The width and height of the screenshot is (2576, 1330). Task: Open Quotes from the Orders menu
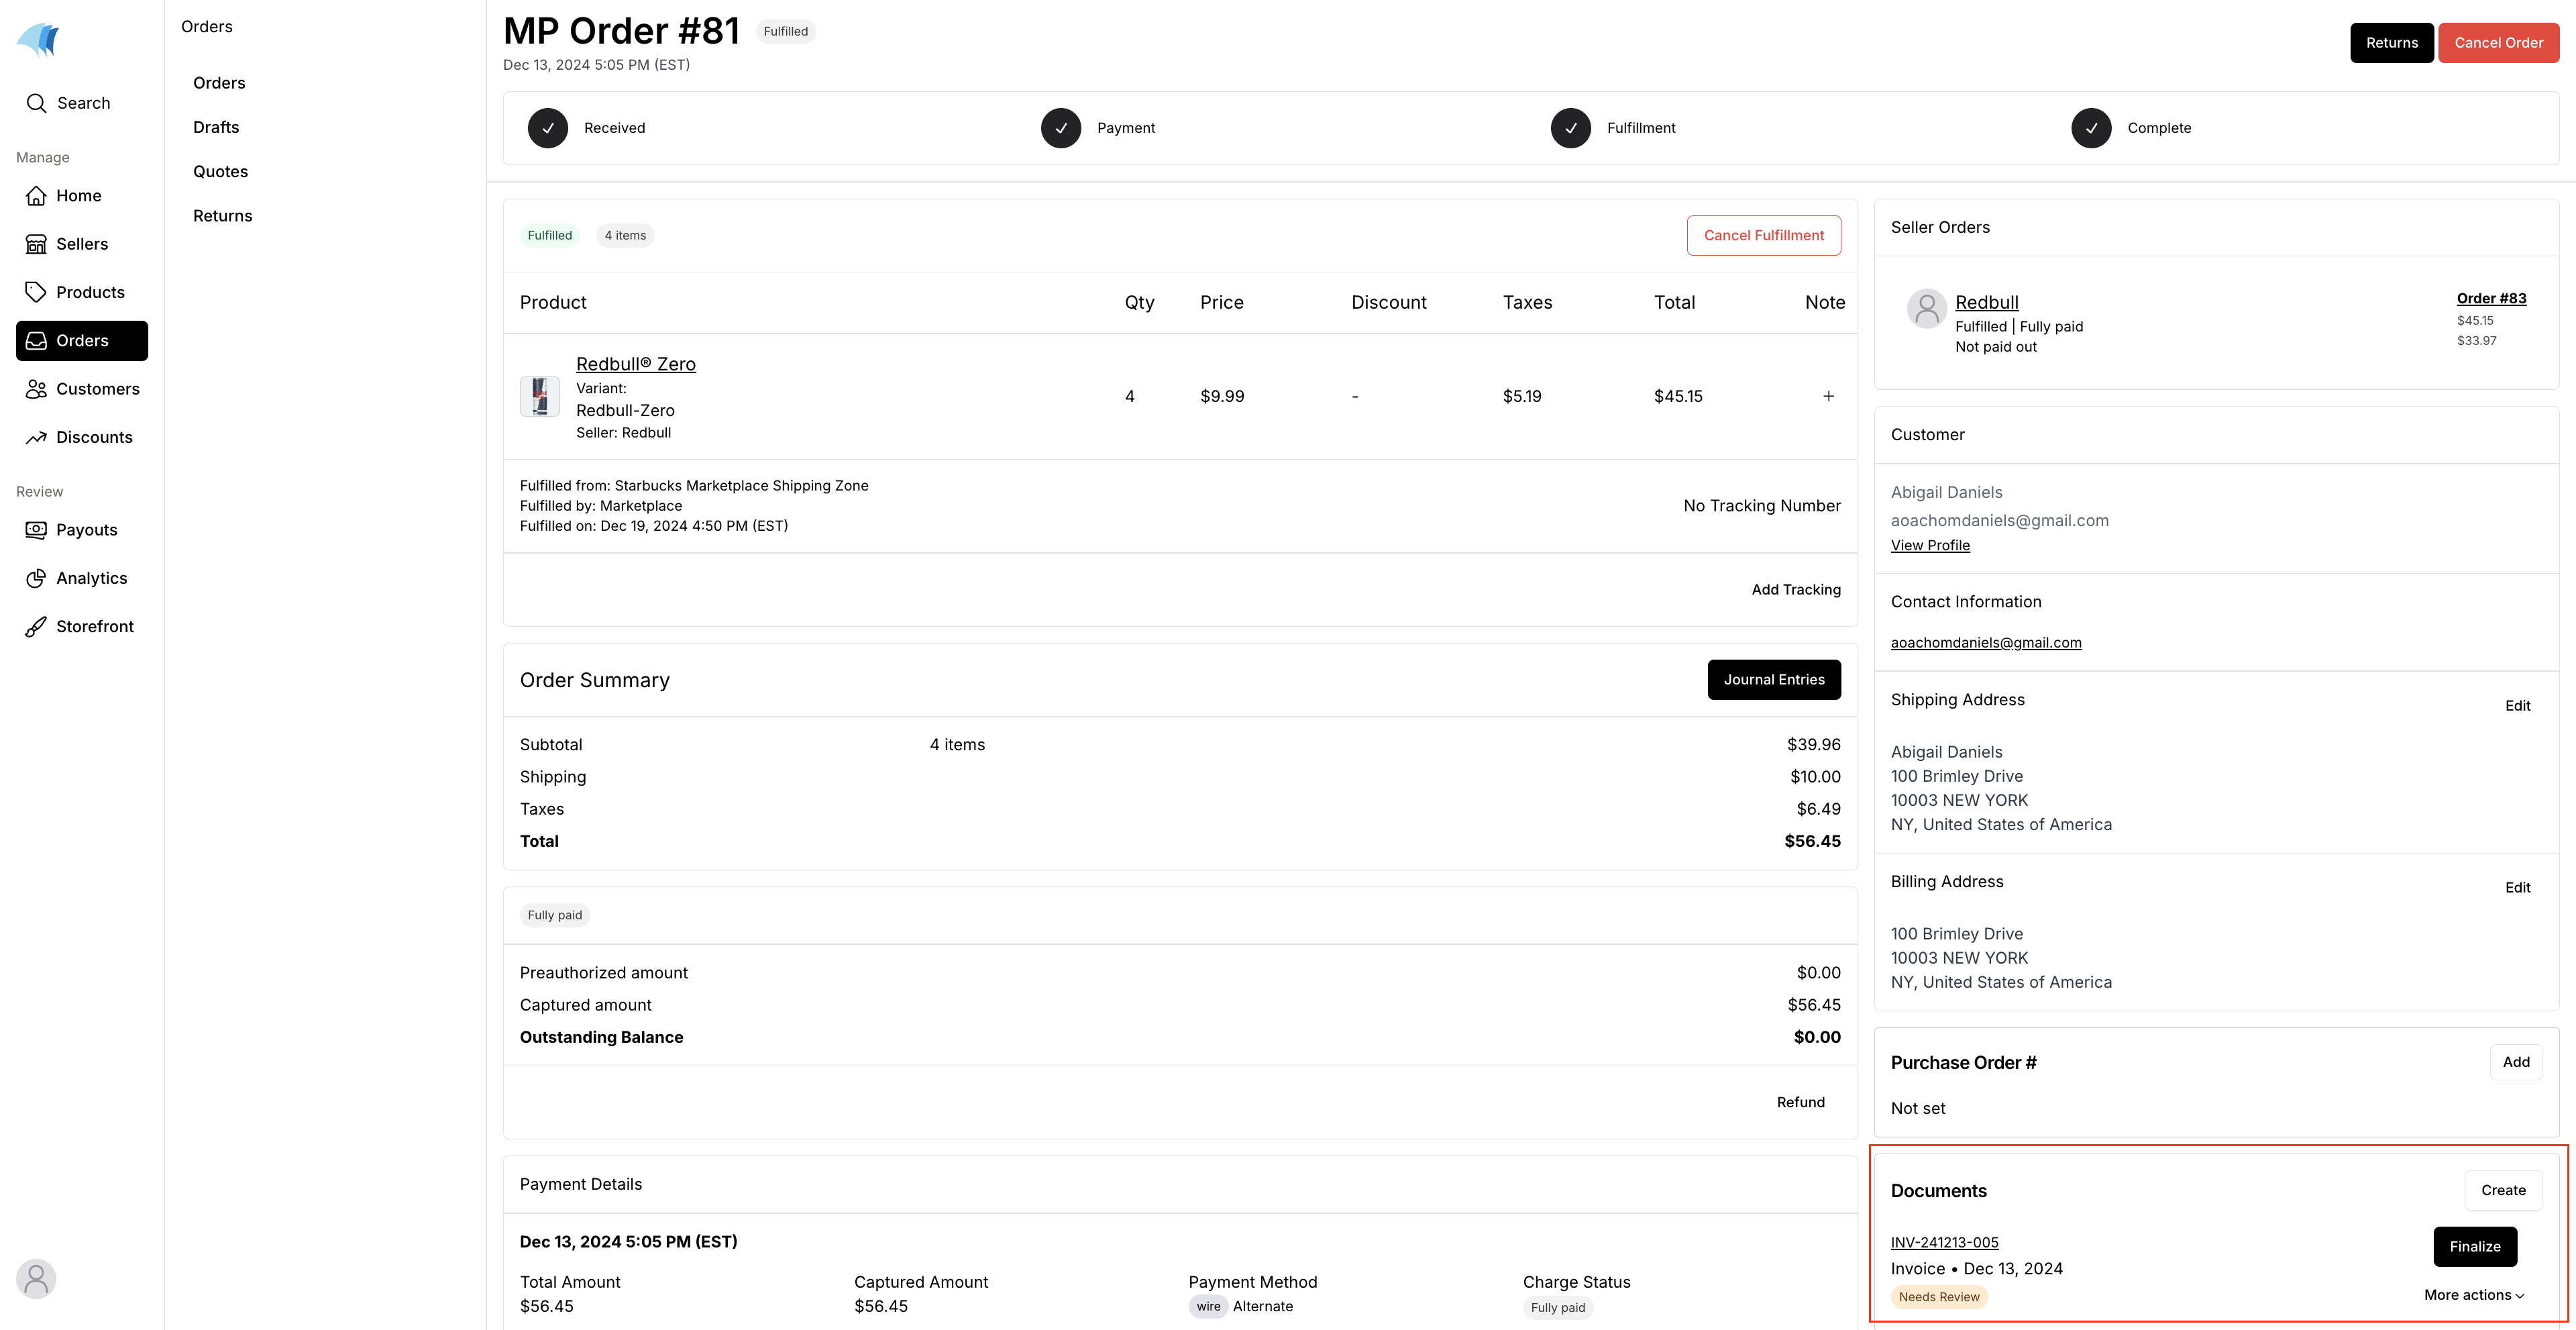[x=220, y=171]
